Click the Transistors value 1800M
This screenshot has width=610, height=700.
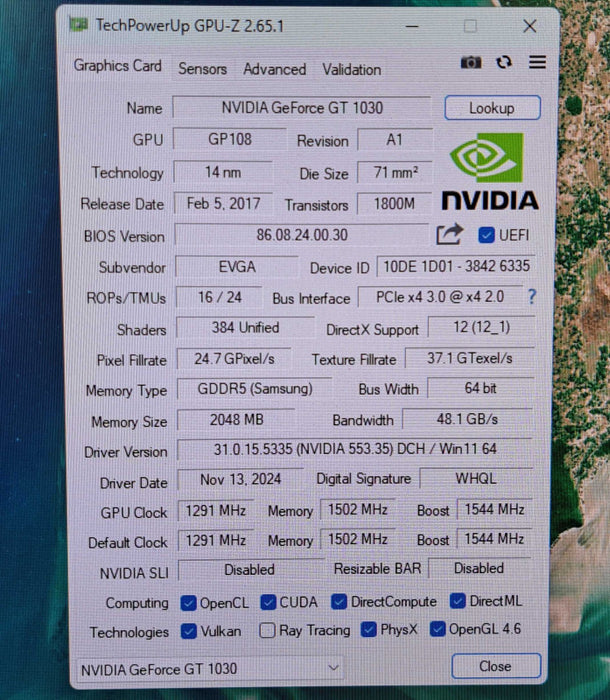394,204
